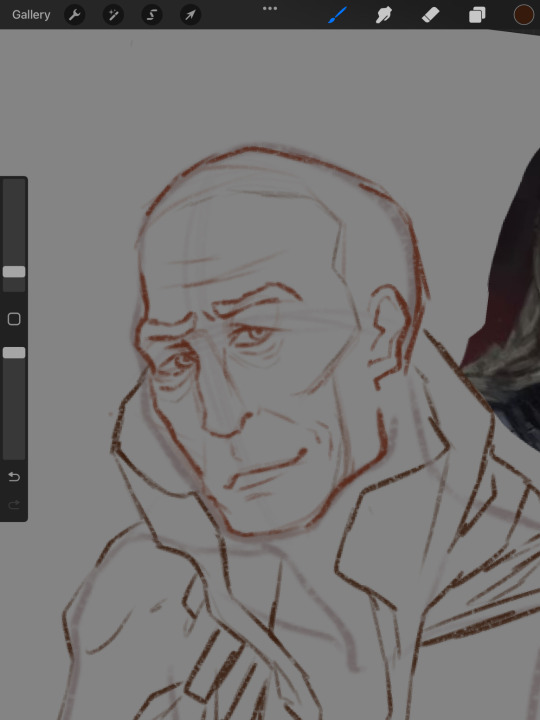Undo the last stroke
The width and height of the screenshot is (540, 720).
pos(14,477)
